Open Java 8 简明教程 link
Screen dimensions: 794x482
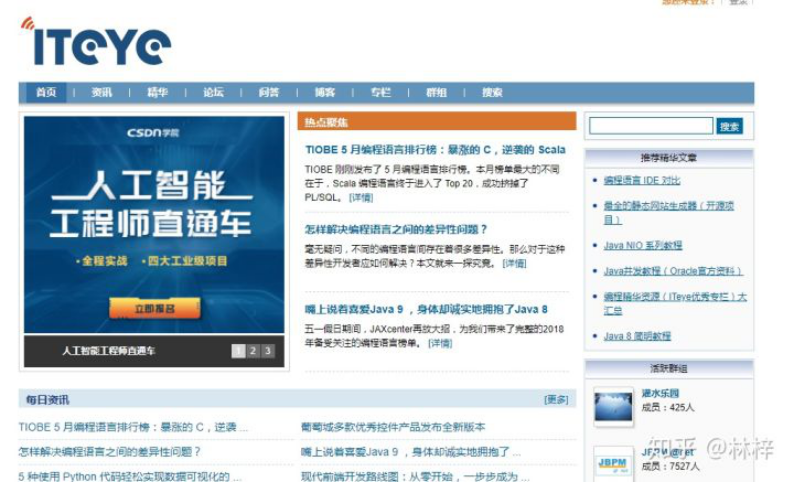pos(637,336)
